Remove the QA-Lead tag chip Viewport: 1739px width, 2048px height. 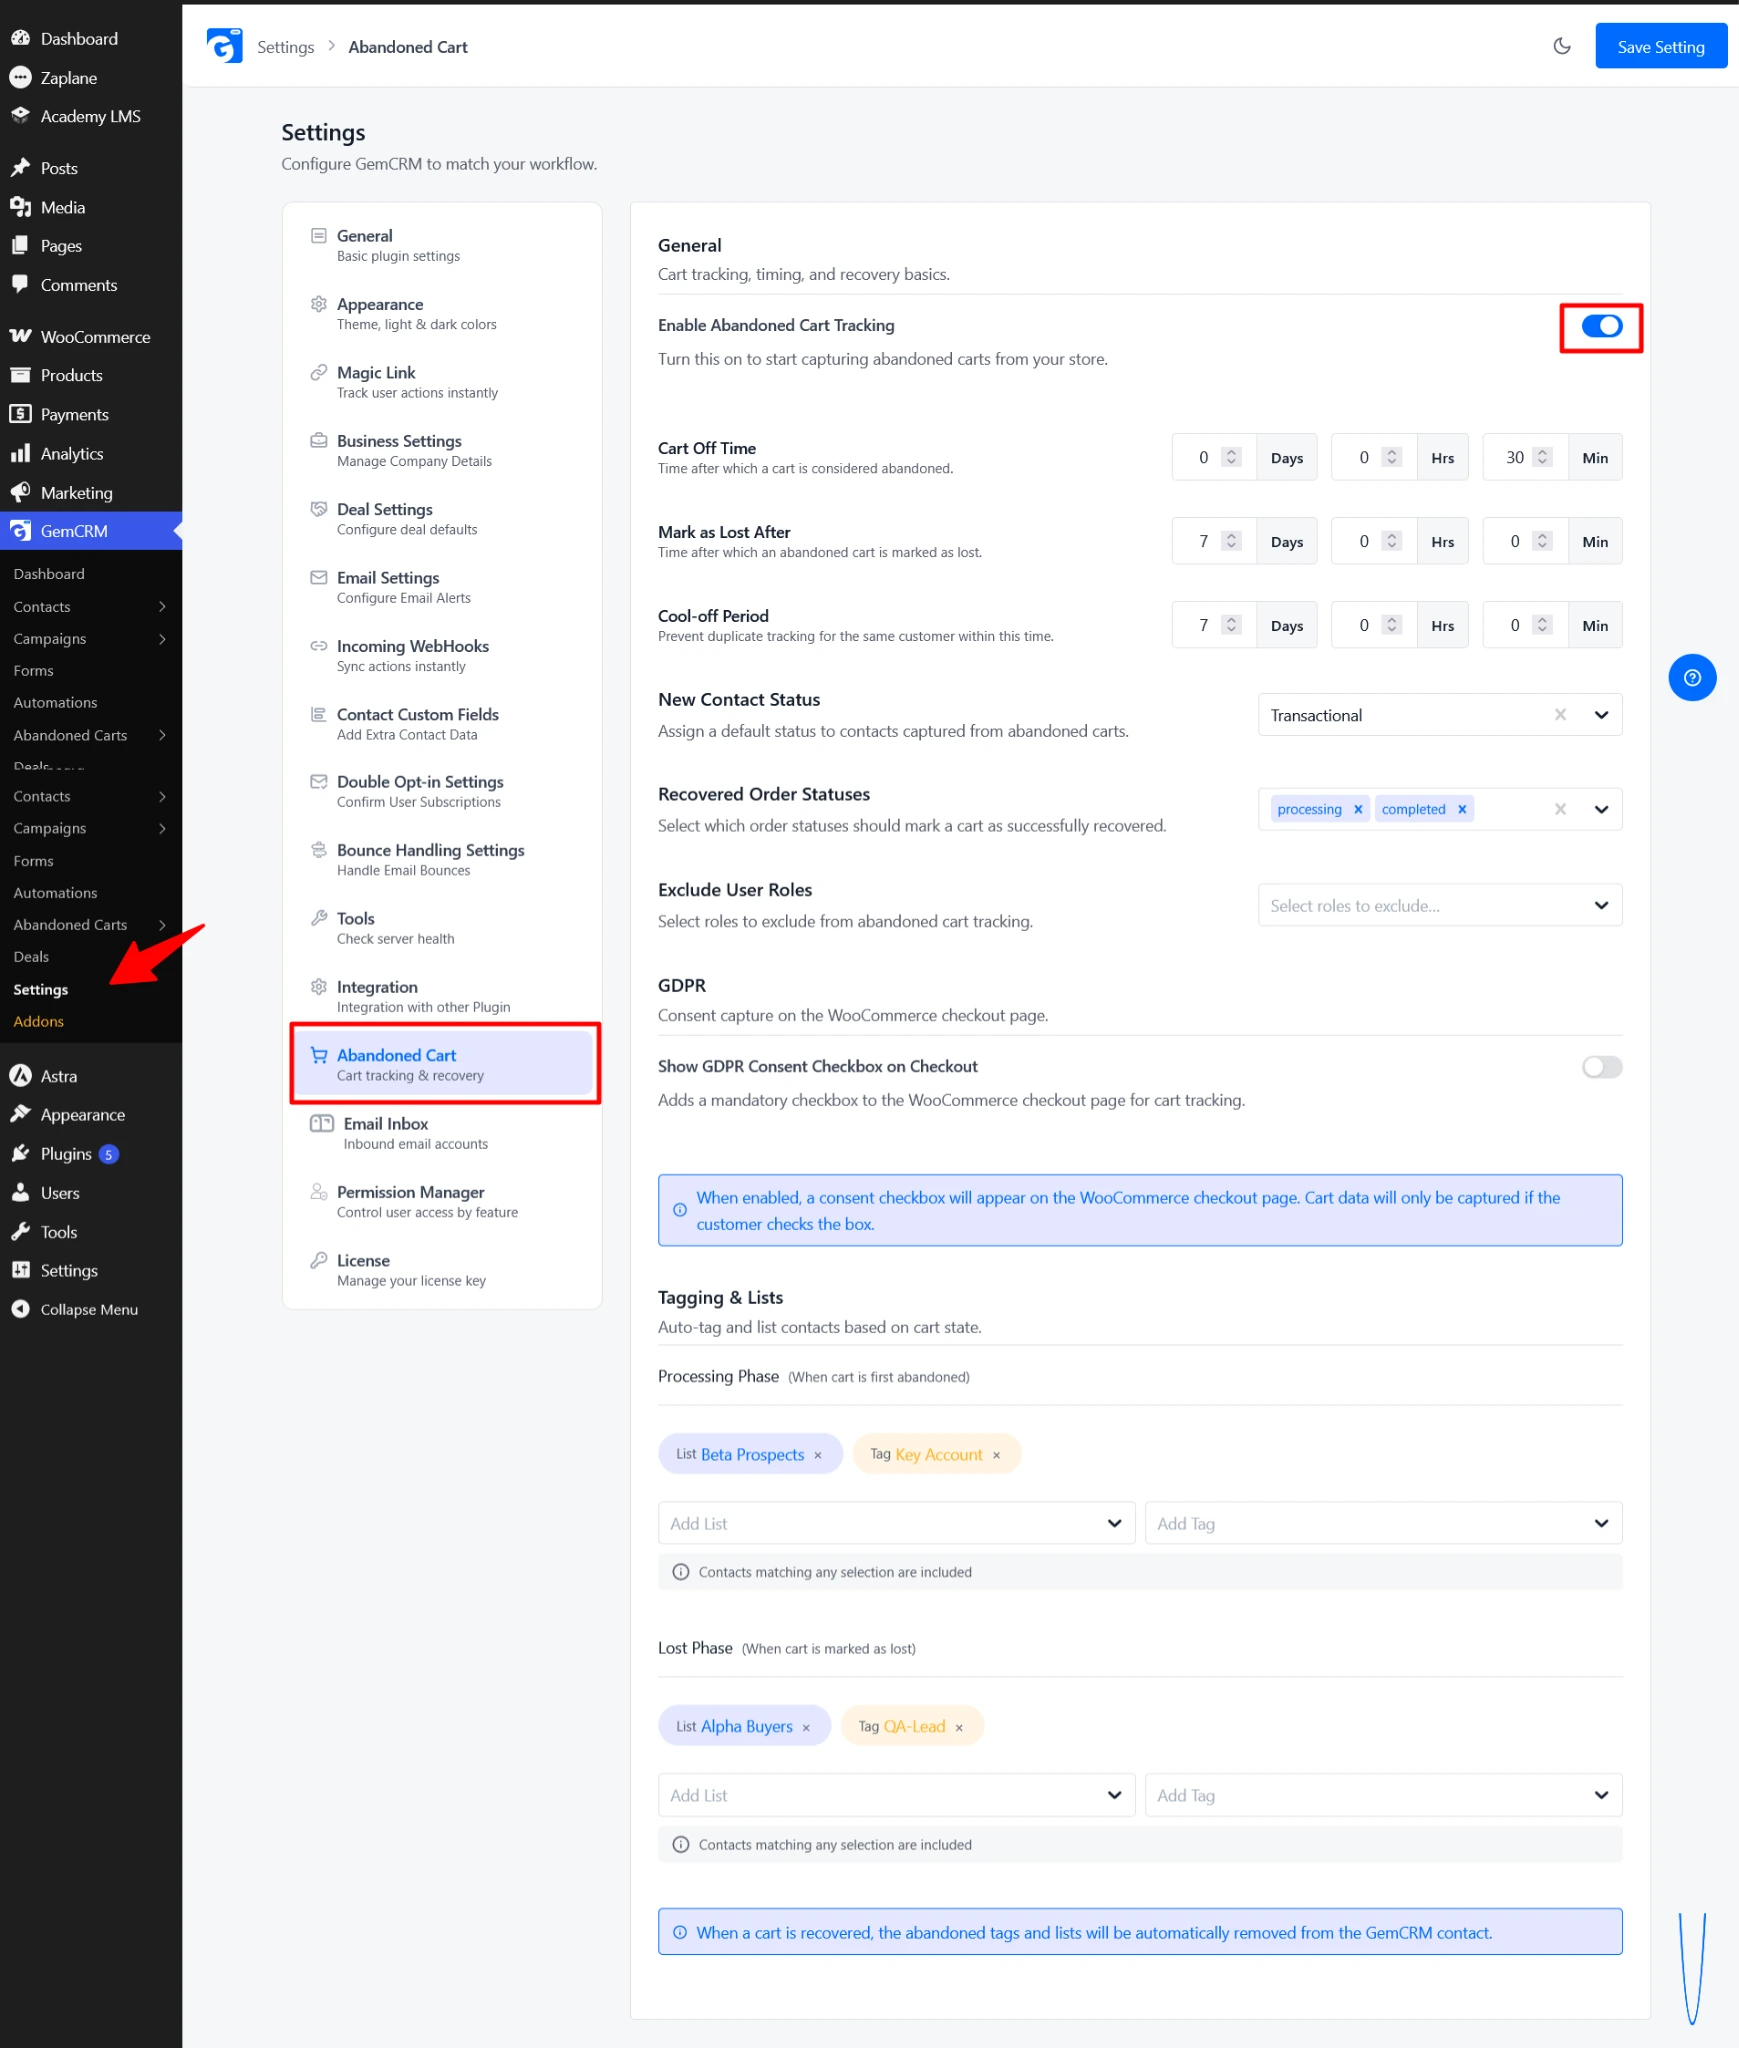click(x=959, y=1727)
